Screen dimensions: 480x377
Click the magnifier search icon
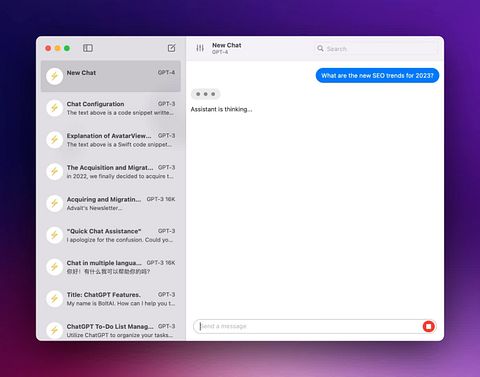point(320,48)
